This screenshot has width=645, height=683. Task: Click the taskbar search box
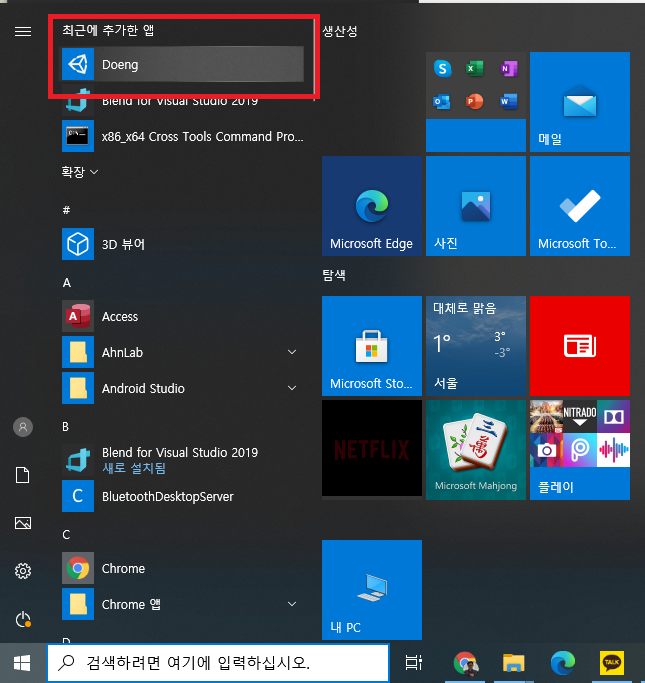218,663
